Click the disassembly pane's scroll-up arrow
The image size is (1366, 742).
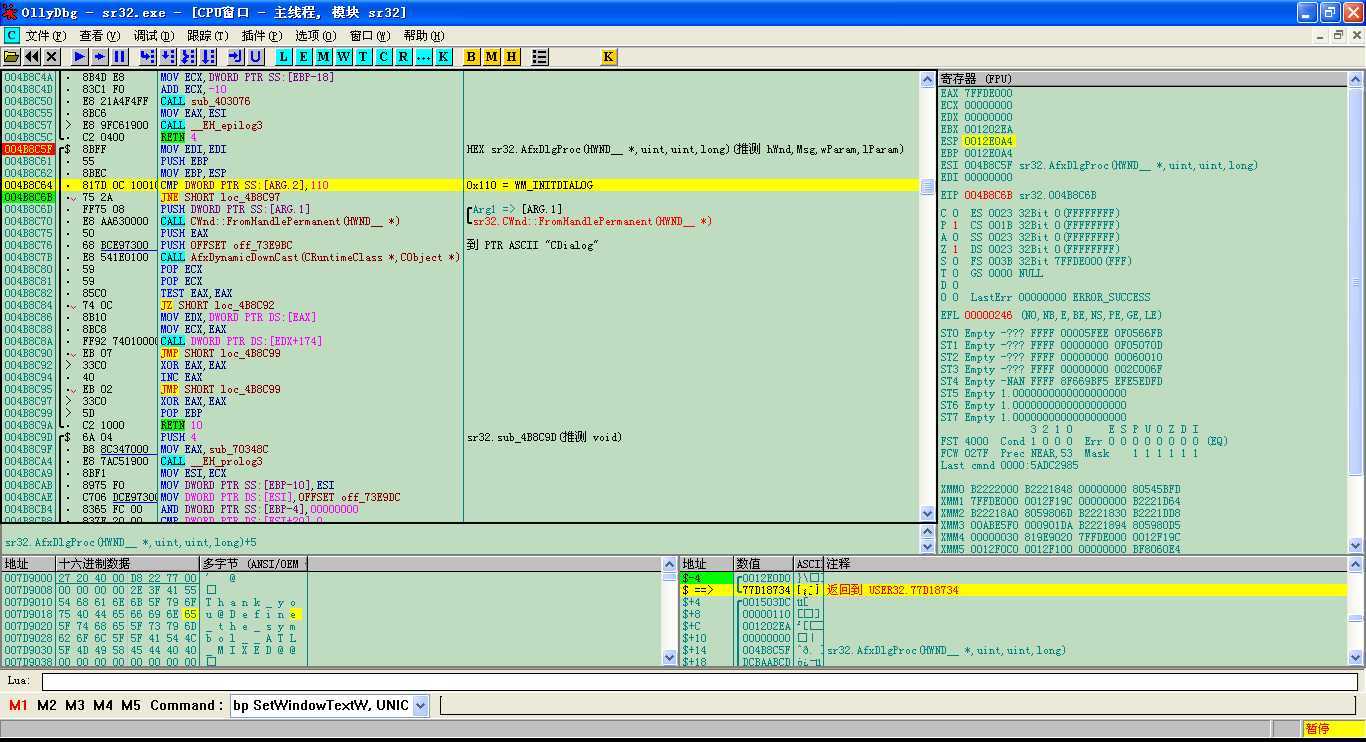928,80
